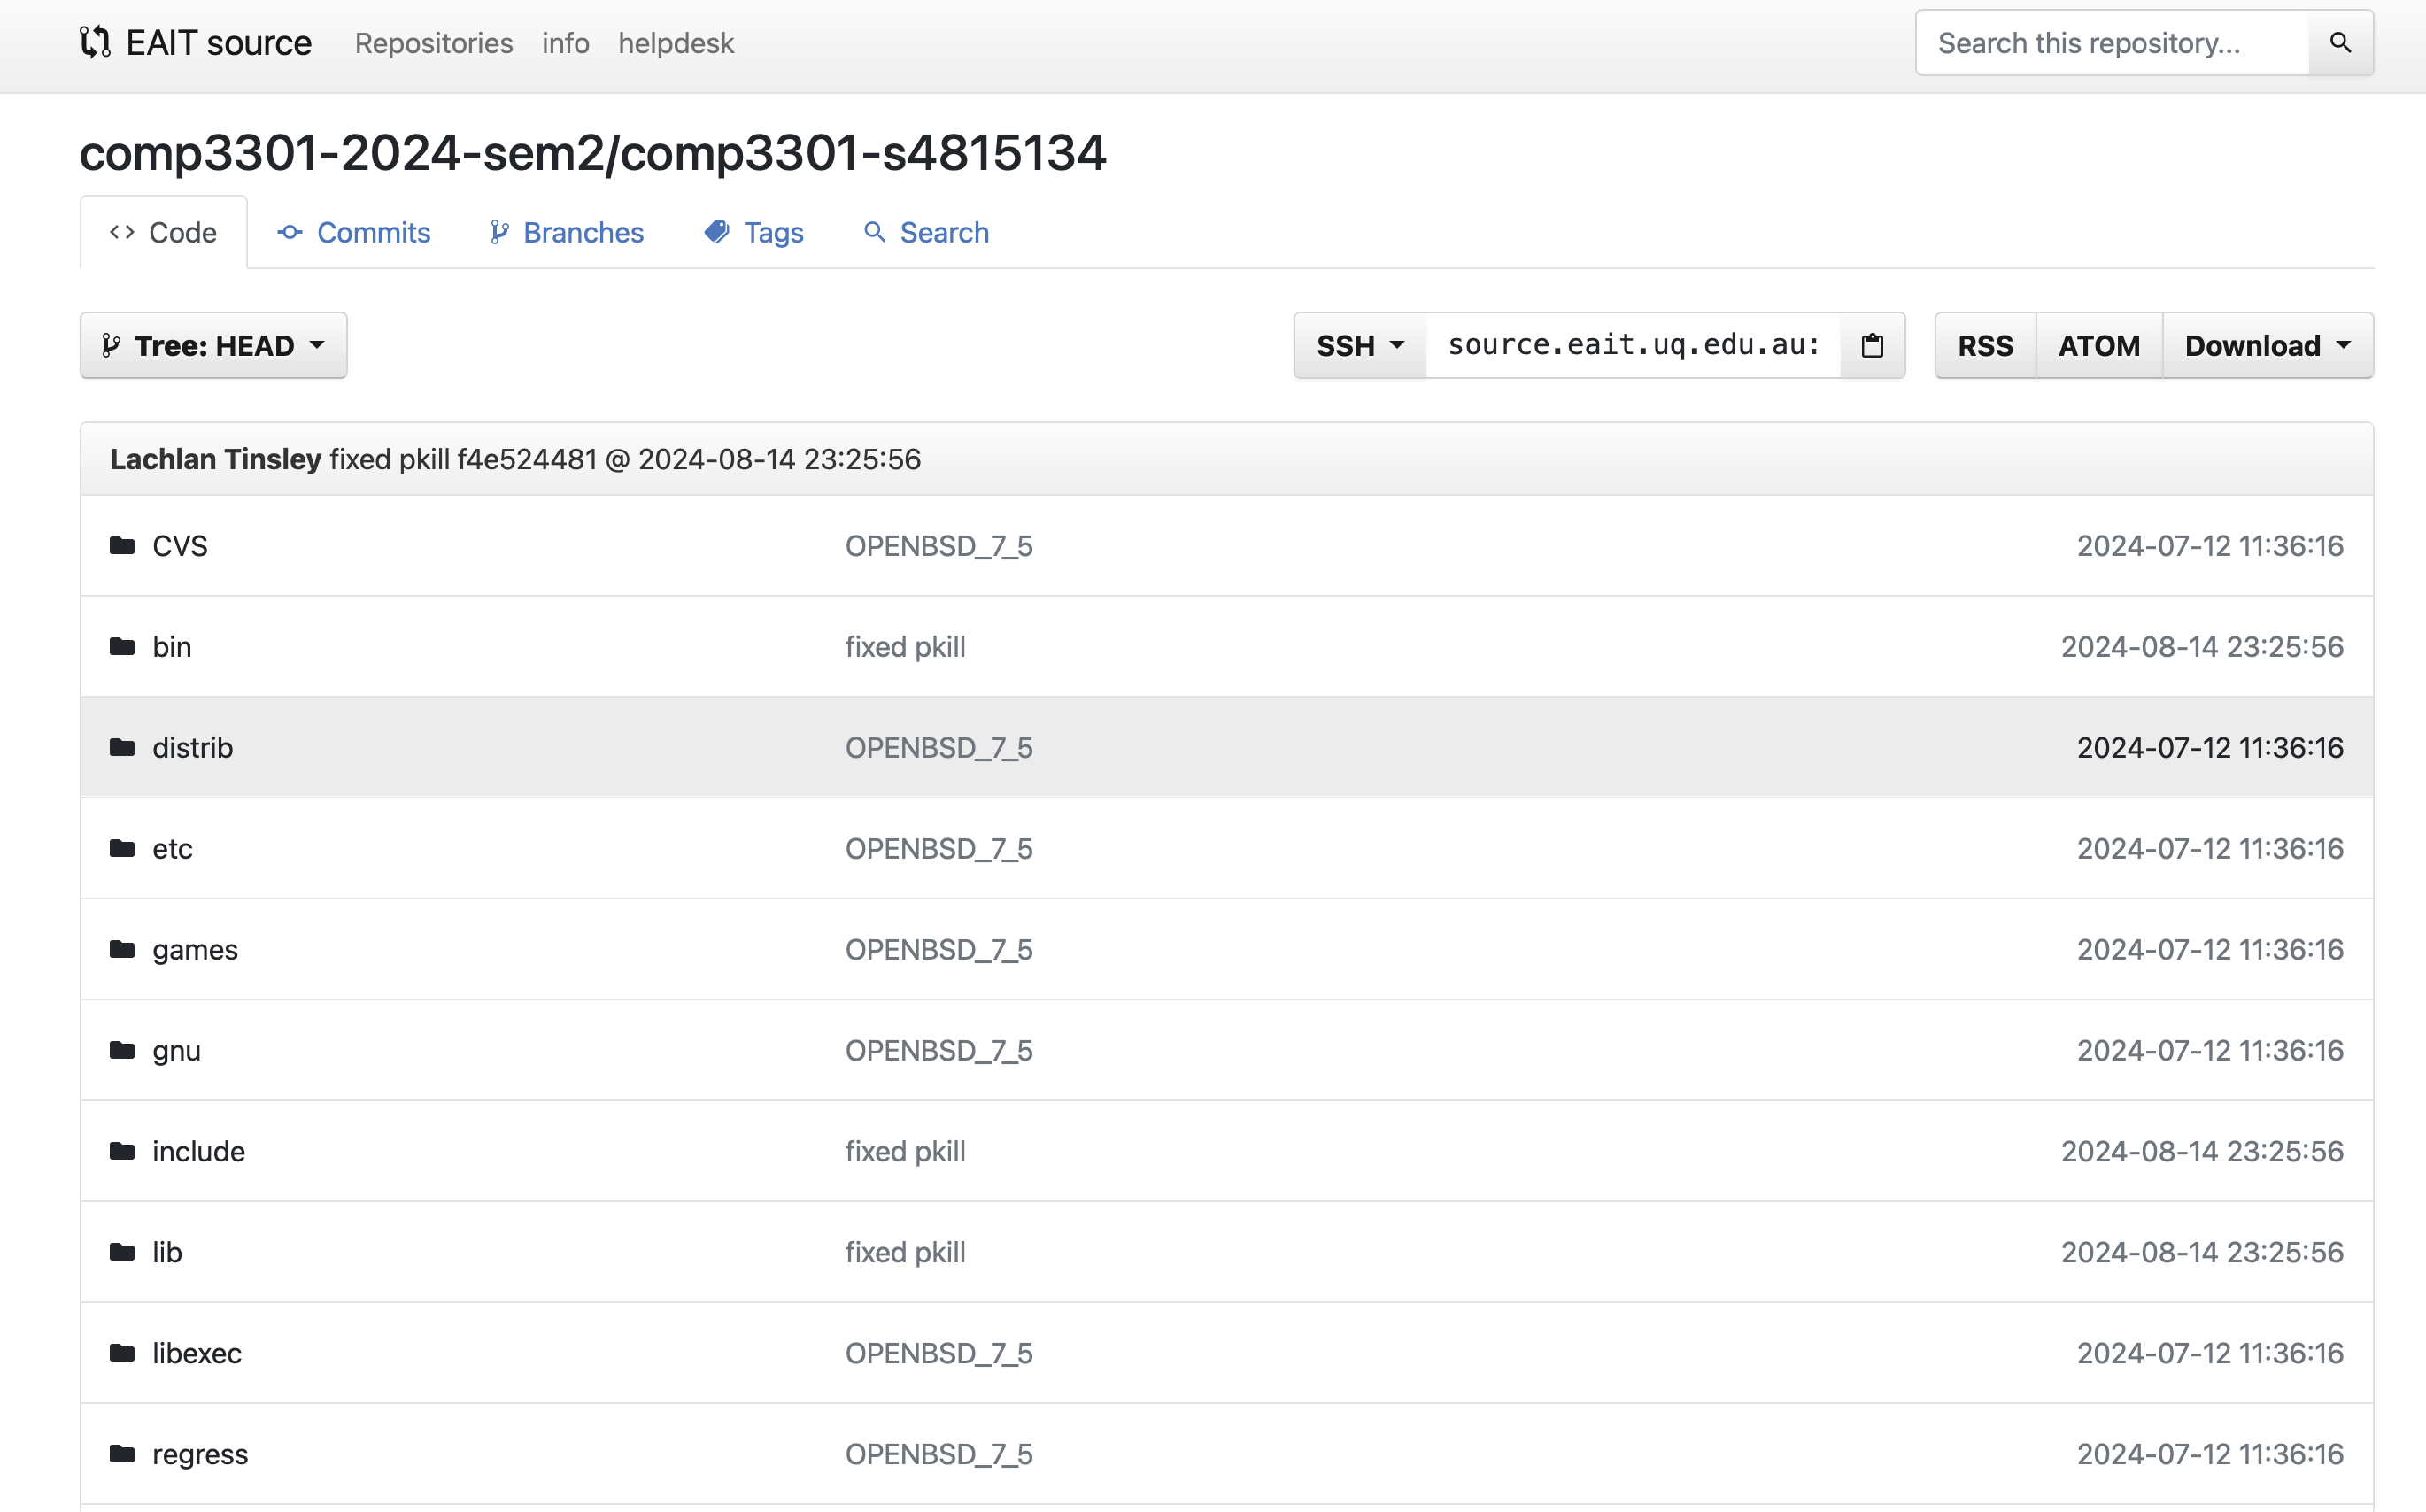Focus the Search this repository field

click(2110, 43)
